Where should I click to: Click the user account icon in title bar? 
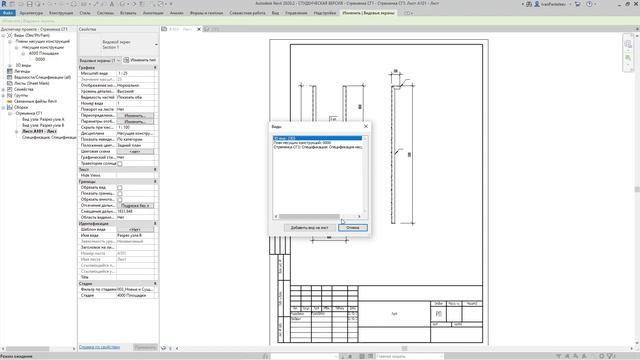pyautogui.click(x=537, y=4)
